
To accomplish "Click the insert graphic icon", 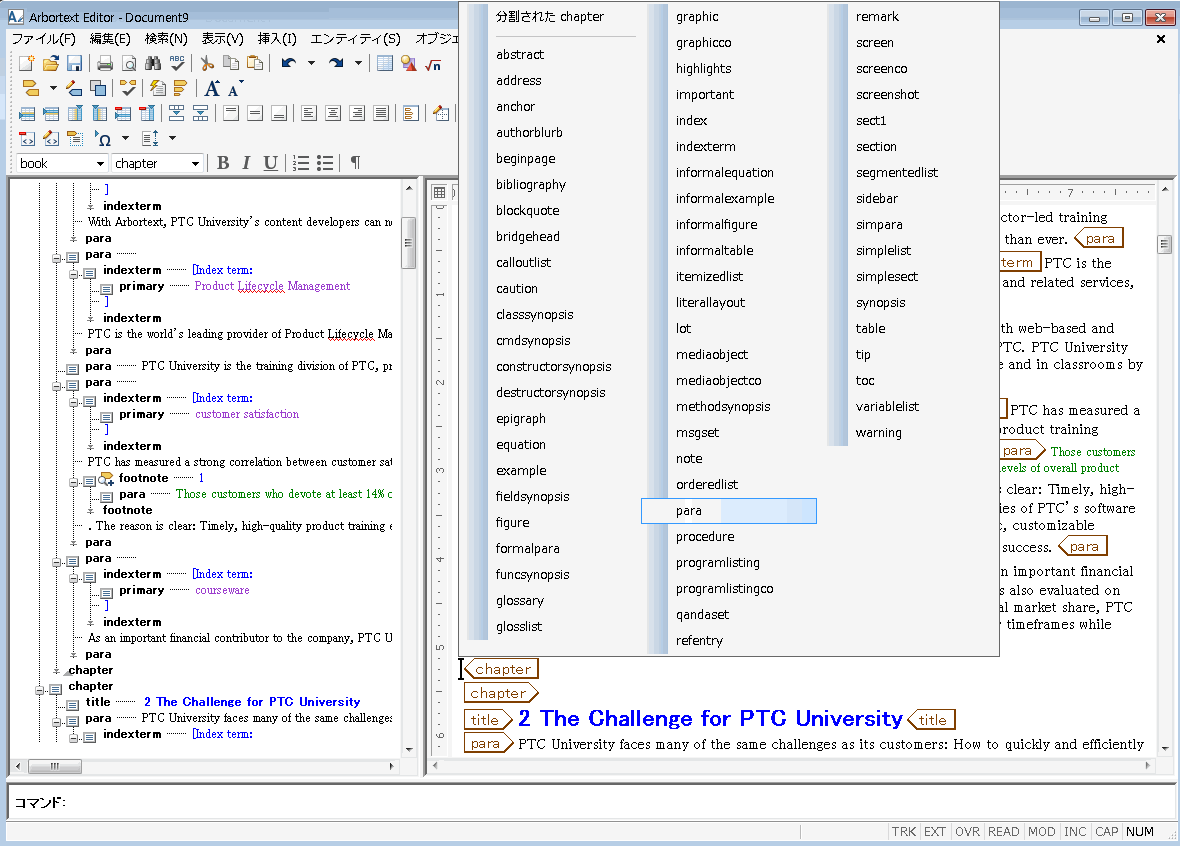I will (x=409, y=63).
